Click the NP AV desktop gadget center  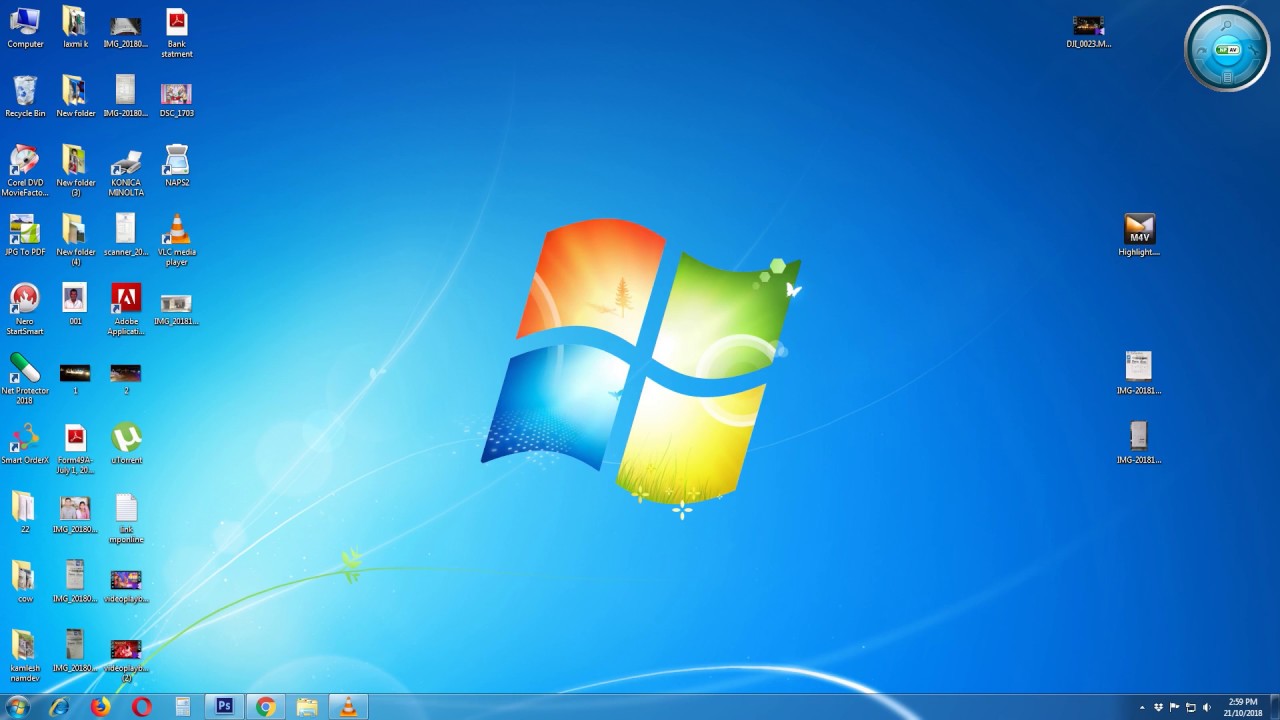point(1227,50)
